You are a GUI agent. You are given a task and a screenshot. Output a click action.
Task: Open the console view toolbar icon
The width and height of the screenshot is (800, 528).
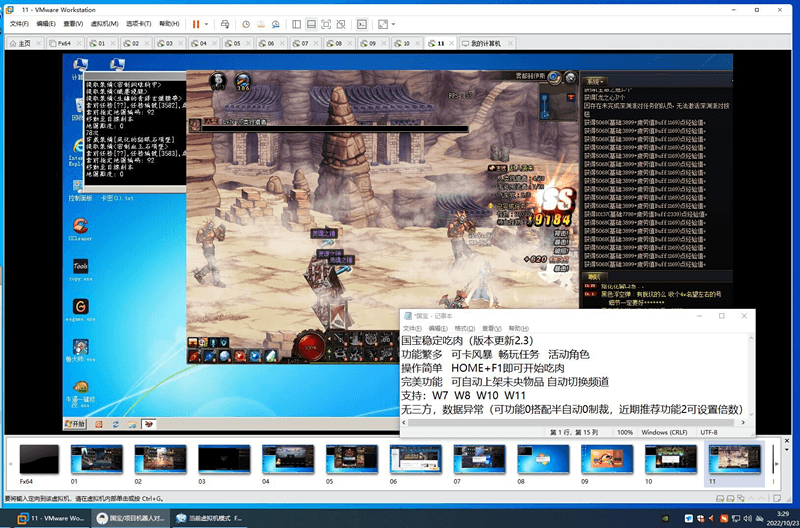[x=362, y=24]
